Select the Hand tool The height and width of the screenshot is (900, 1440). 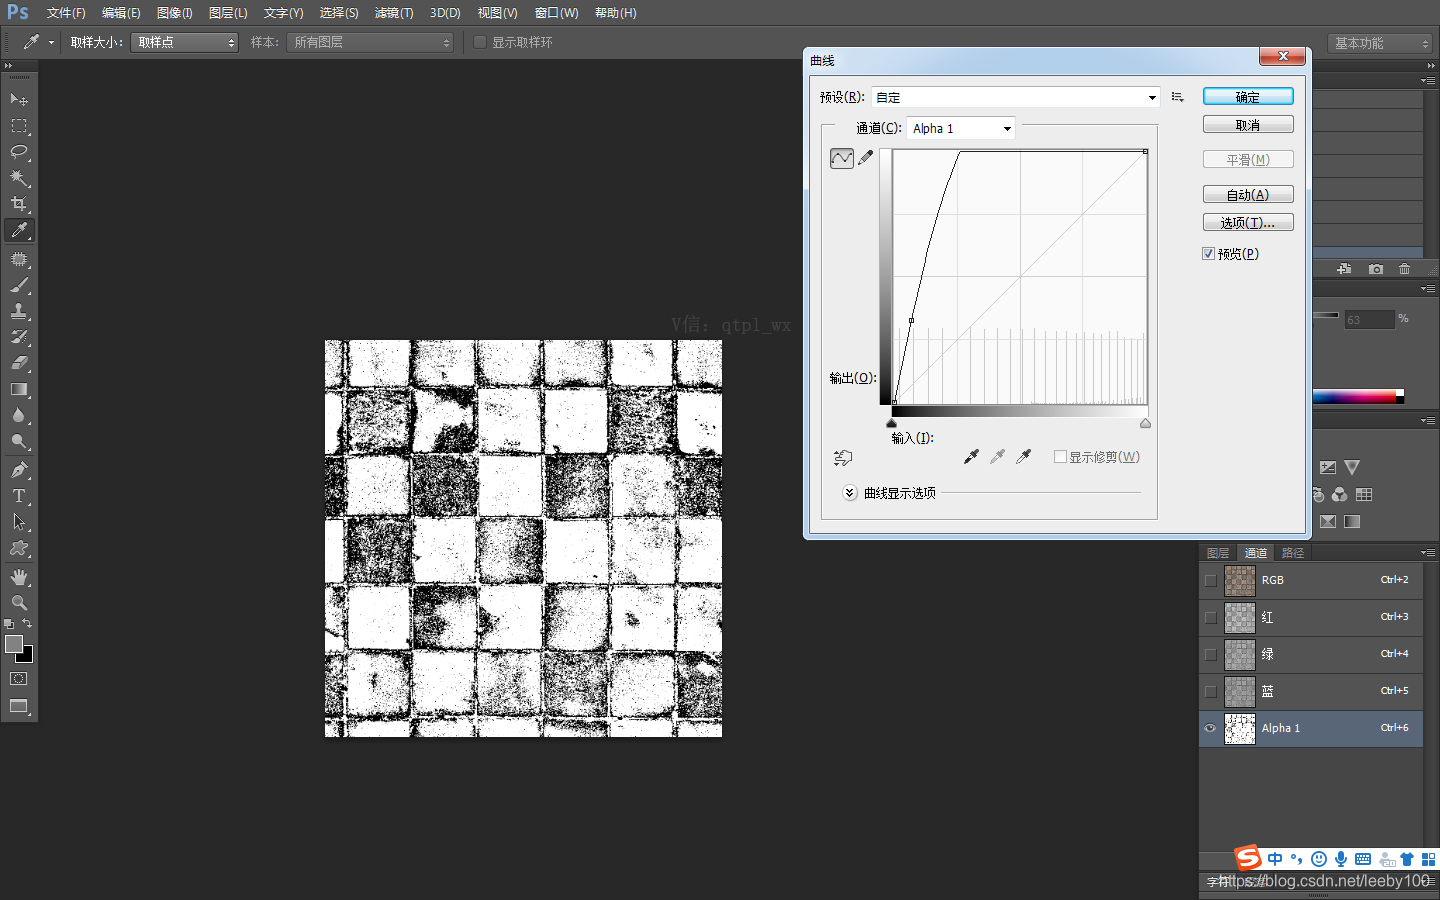19,577
